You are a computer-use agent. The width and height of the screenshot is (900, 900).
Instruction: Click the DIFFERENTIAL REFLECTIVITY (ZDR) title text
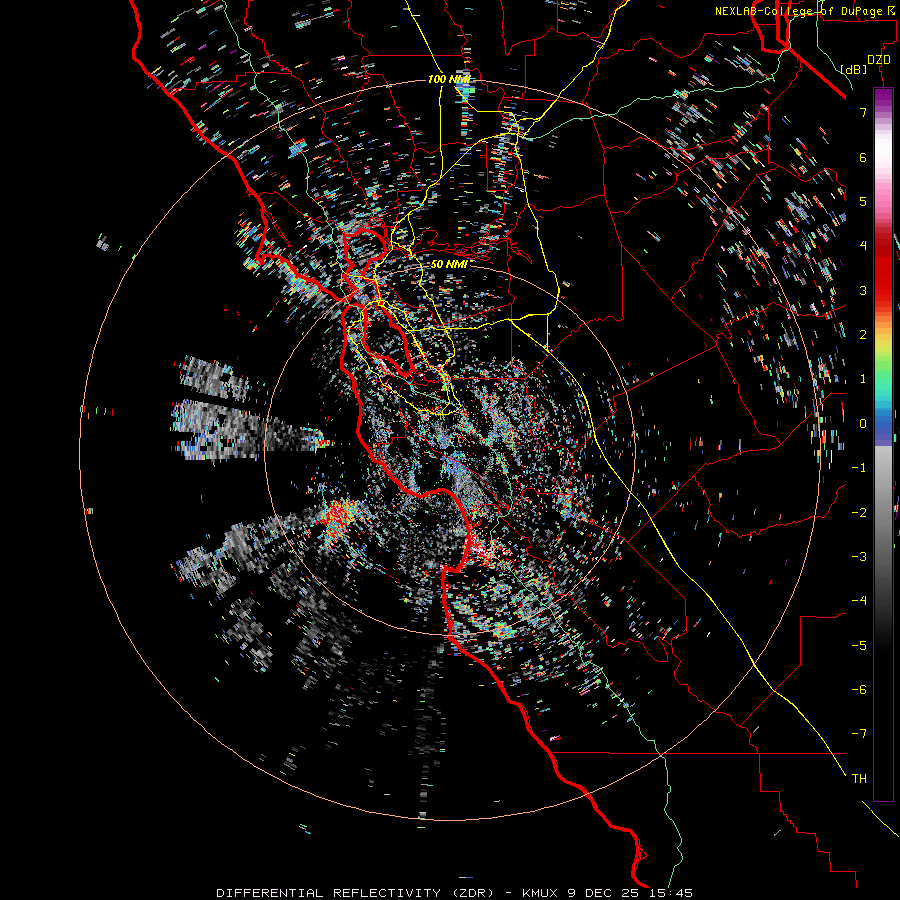pos(355,893)
